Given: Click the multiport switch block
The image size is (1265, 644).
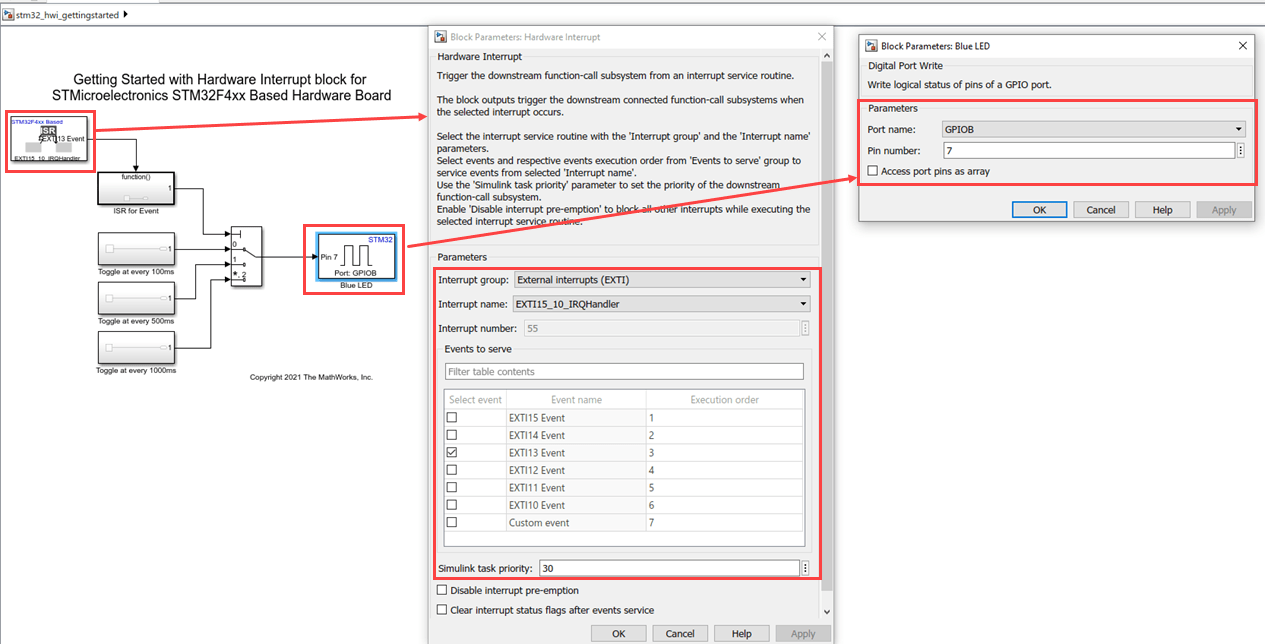Looking at the screenshot, I should coord(245,256).
